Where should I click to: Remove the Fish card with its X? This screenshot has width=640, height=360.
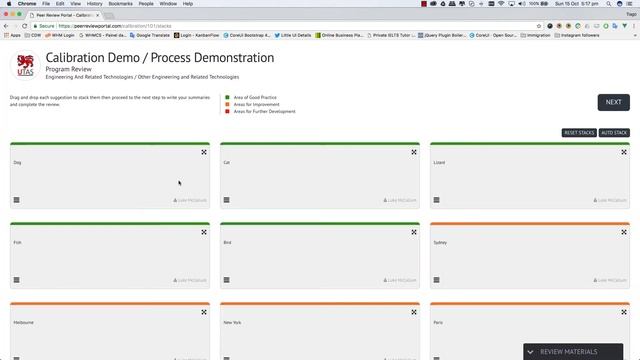click(204, 232)
